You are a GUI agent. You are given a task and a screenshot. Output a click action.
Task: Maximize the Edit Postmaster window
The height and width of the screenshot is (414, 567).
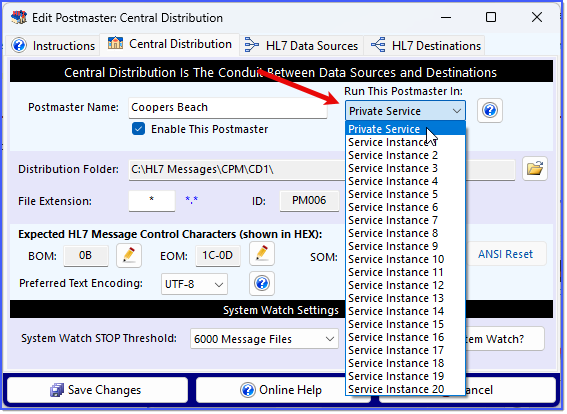tap(491, 17)
